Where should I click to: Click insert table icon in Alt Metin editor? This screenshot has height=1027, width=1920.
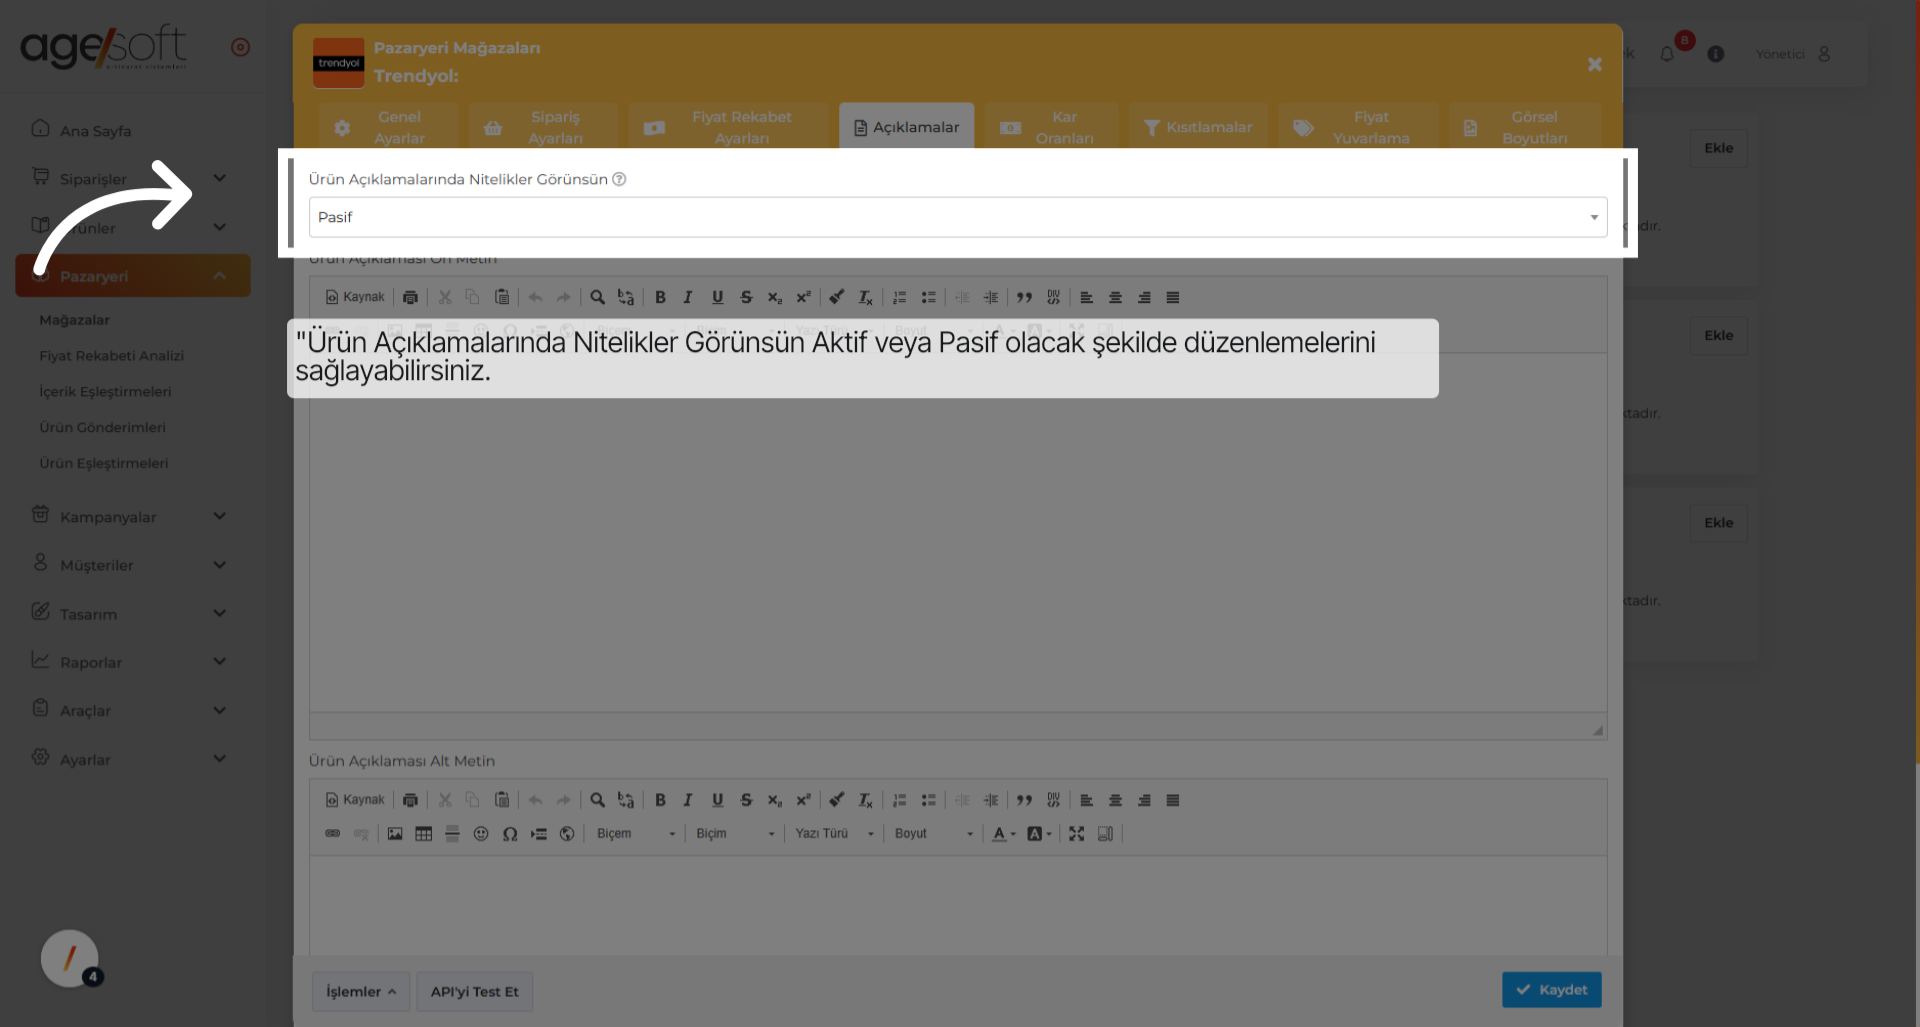424,833
